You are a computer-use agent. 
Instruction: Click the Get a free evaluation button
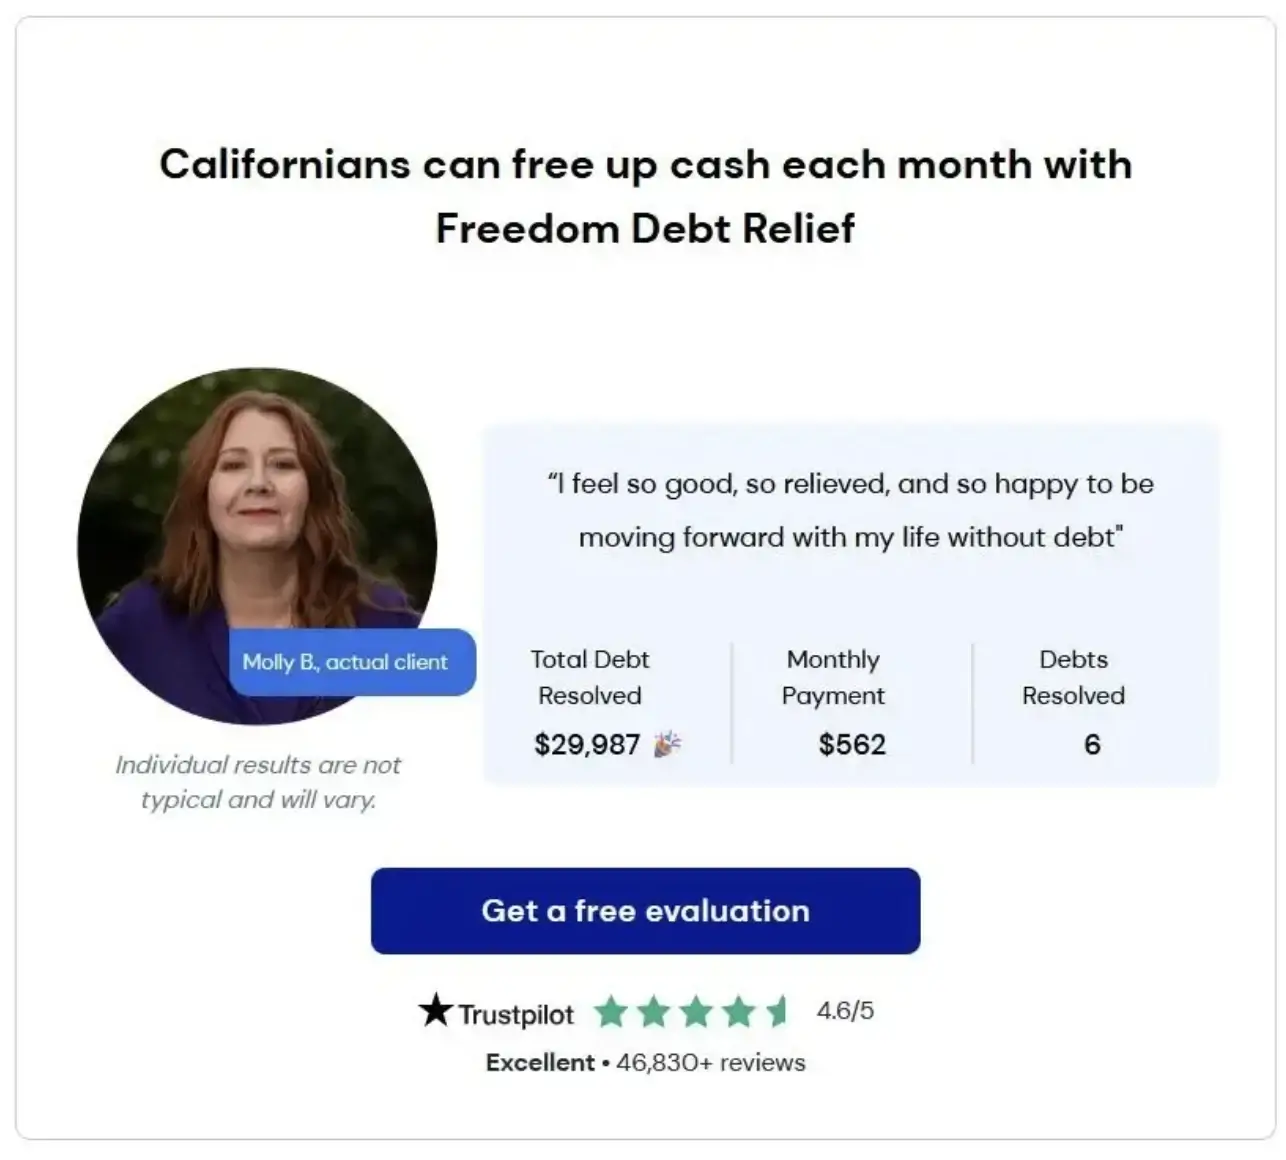click(645, 910)
